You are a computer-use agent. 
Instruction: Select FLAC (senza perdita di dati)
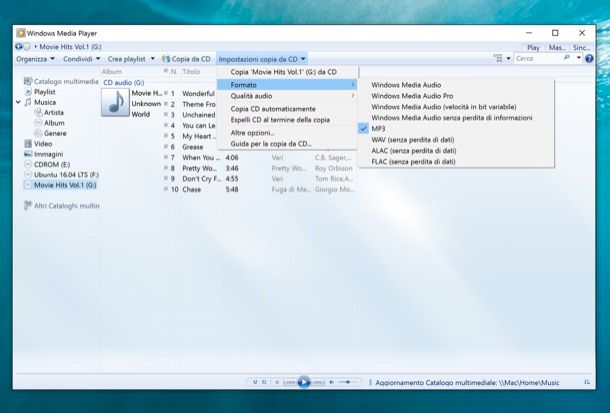[x=413, y=161]
